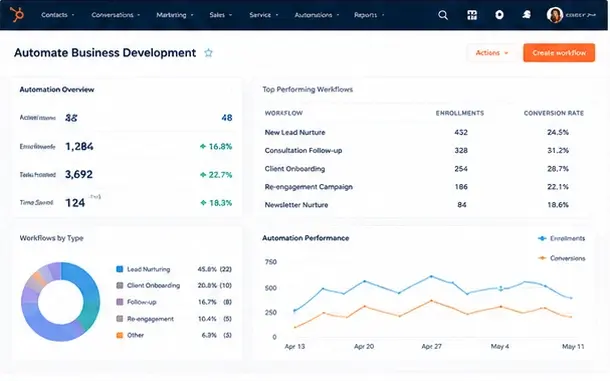Screen dimensions: 610x381
Task: Click the green up arrow beside 18.3%
Action: click(x=203, y=203)
